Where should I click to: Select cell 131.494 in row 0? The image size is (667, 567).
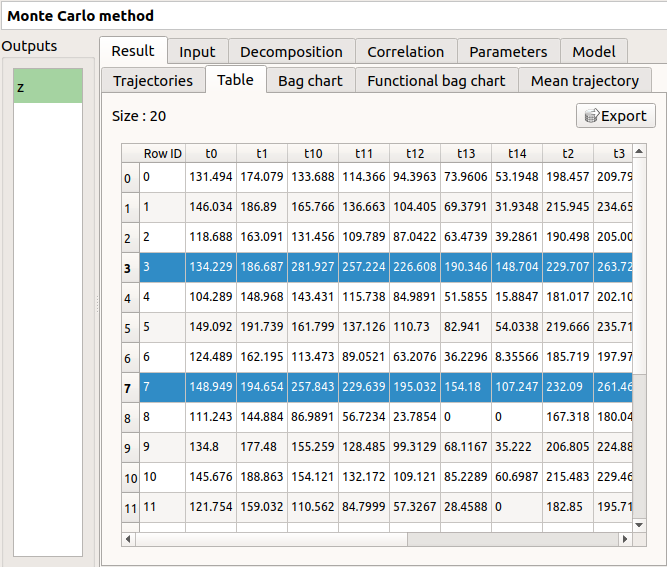[211, 179]
